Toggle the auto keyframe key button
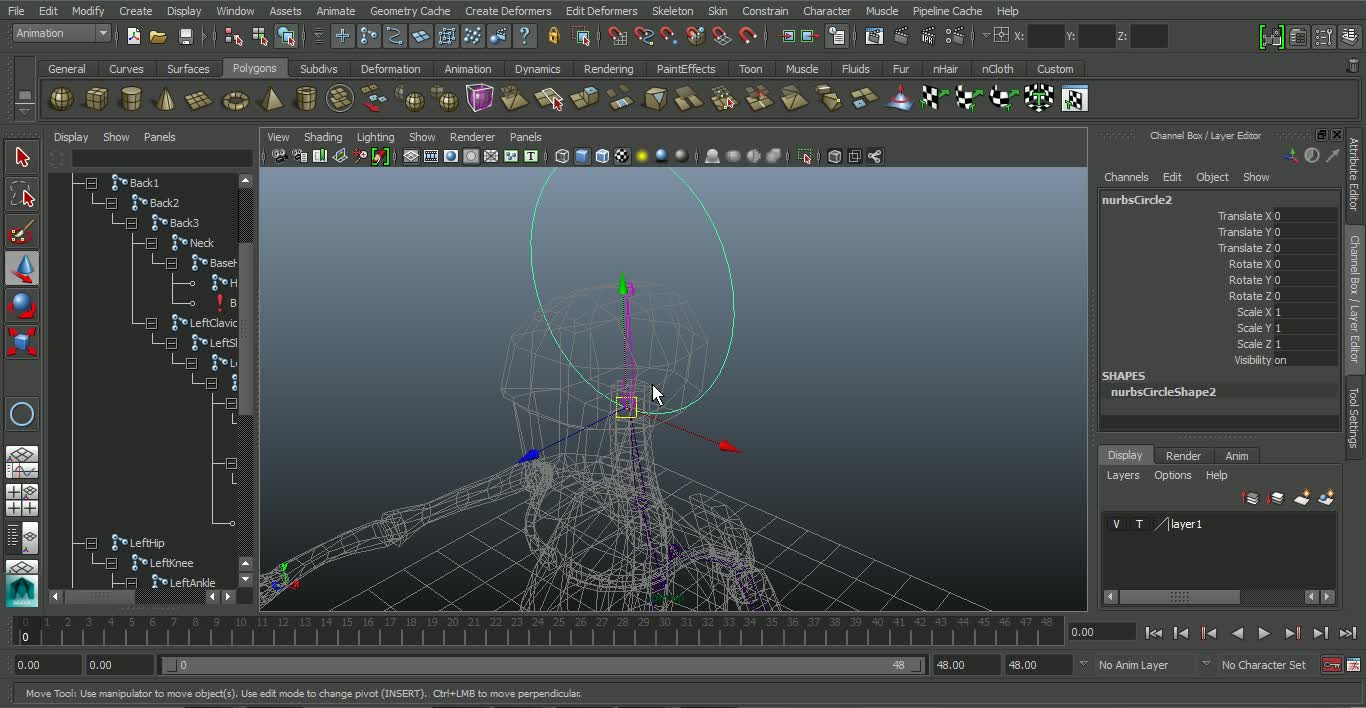The image size is (1366, 708). click(1331, 665)
